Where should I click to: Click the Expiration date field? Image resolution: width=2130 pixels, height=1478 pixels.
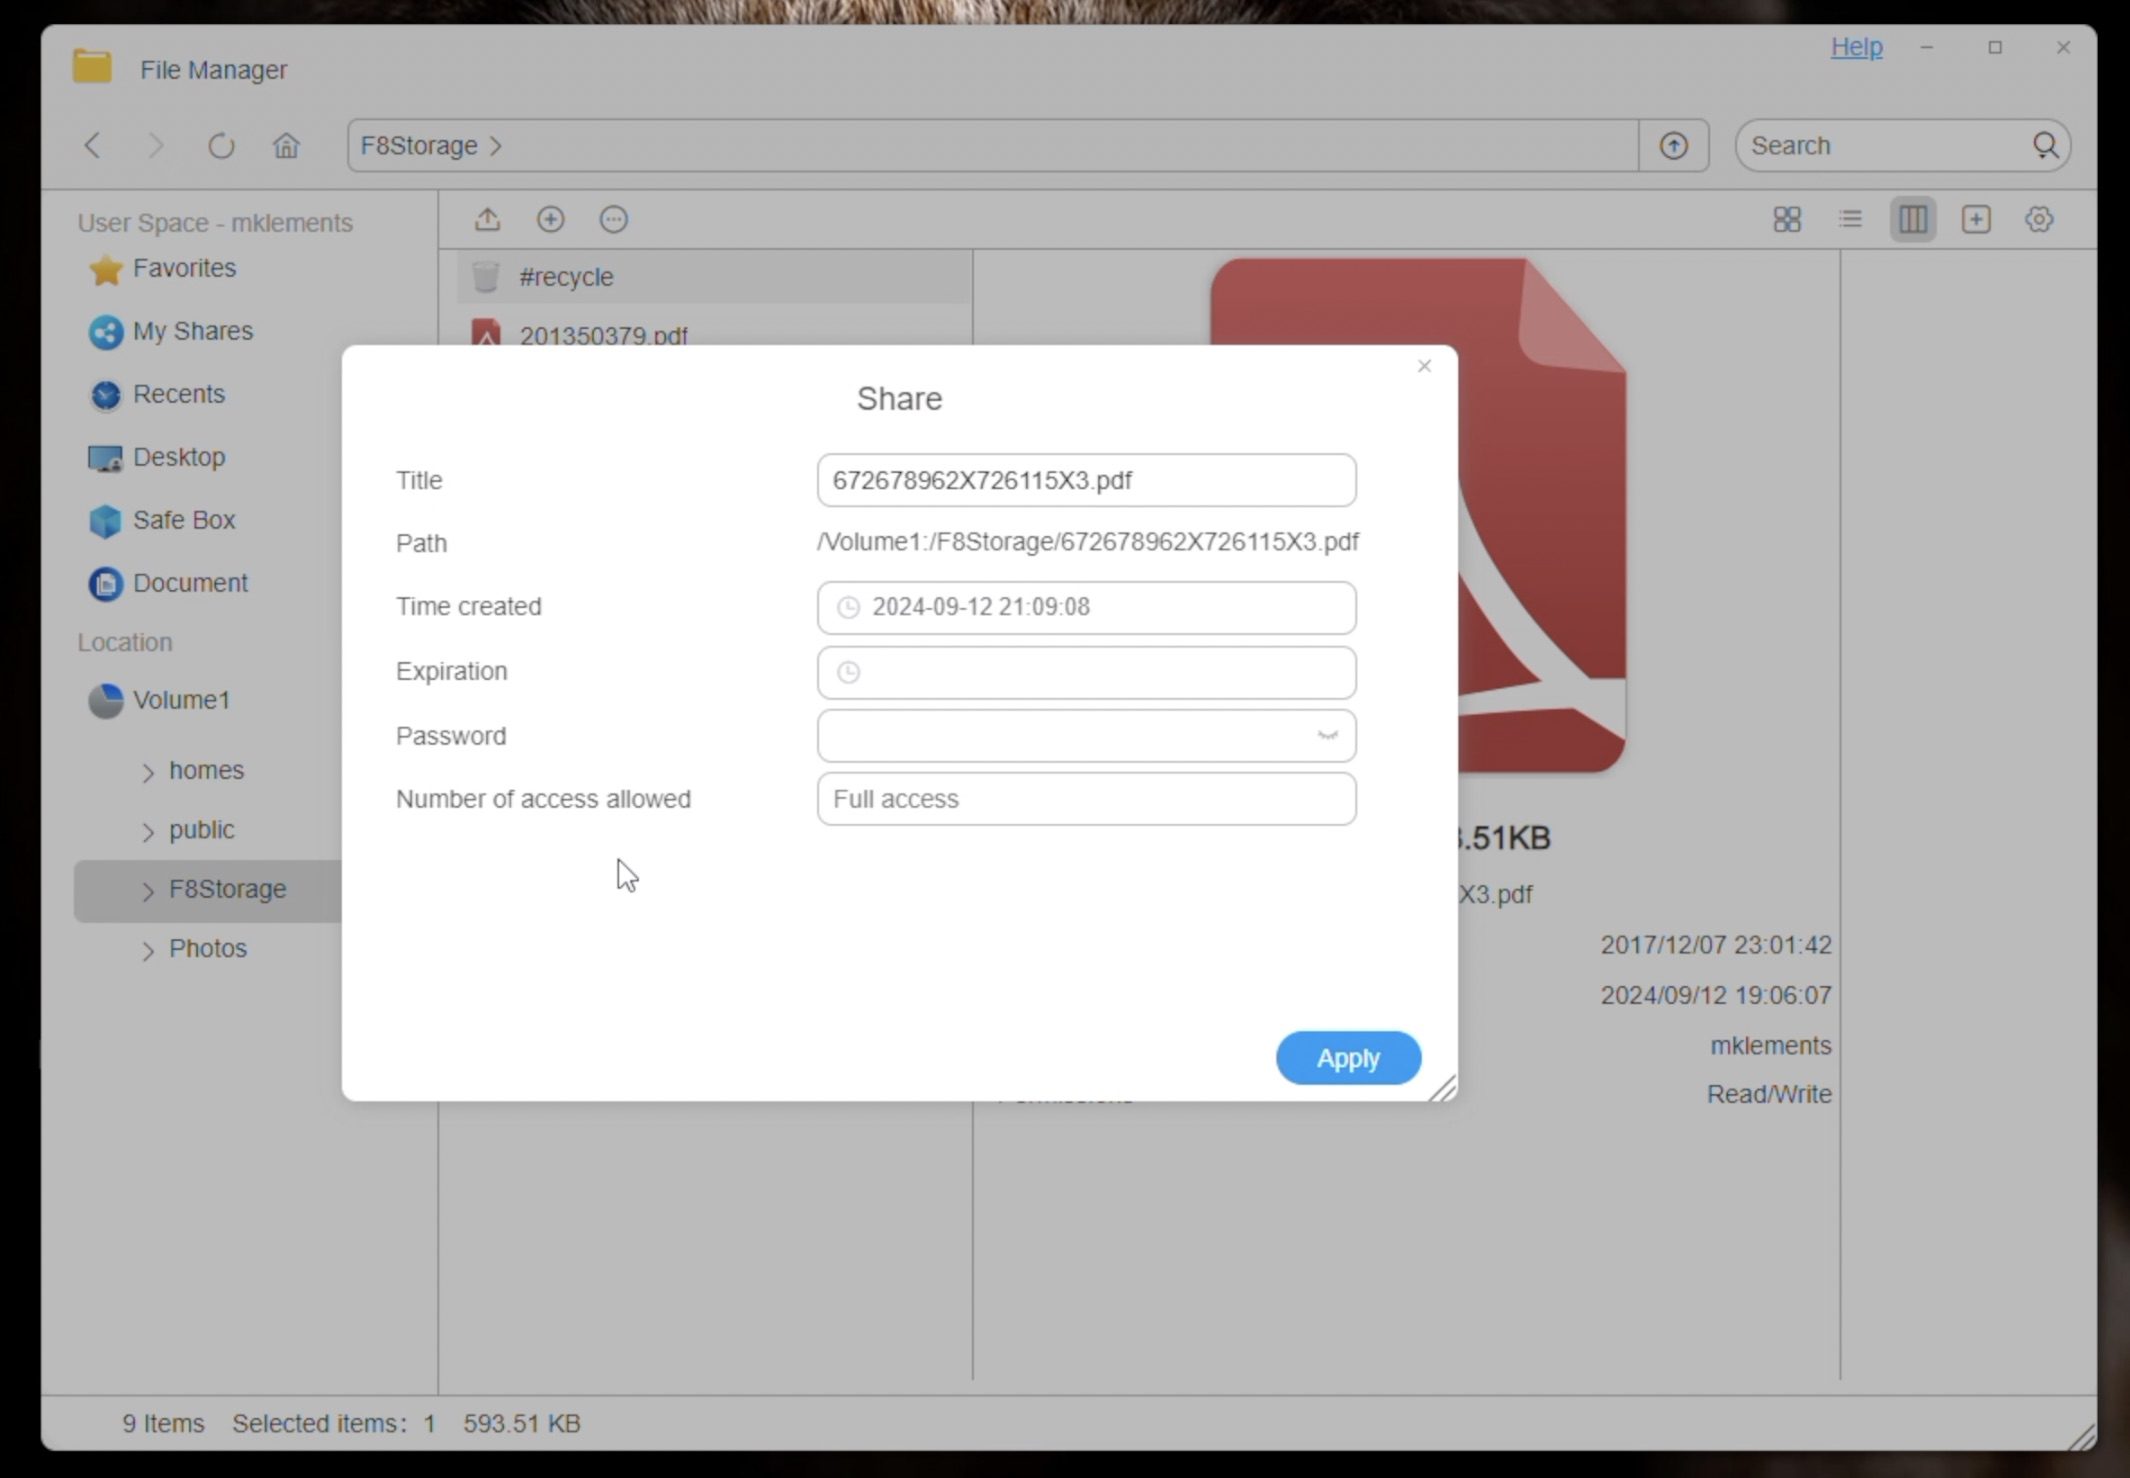click(1086, 672)
